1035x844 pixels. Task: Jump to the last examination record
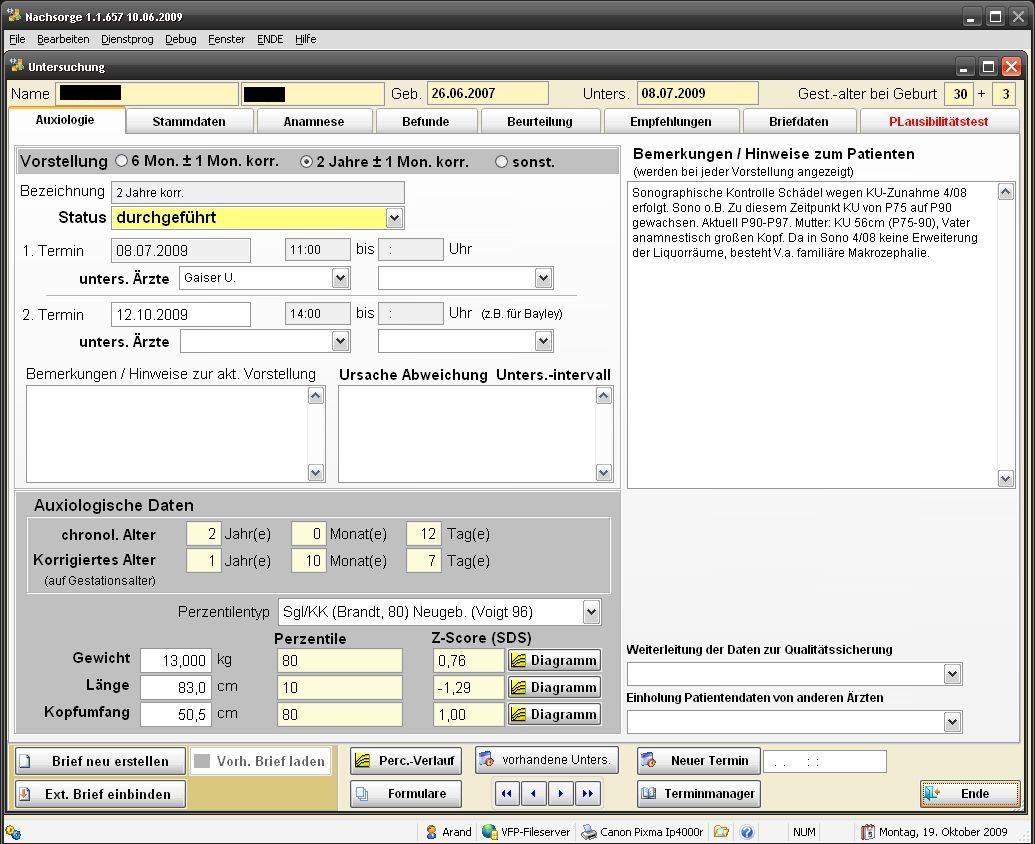tap(587, 794)
